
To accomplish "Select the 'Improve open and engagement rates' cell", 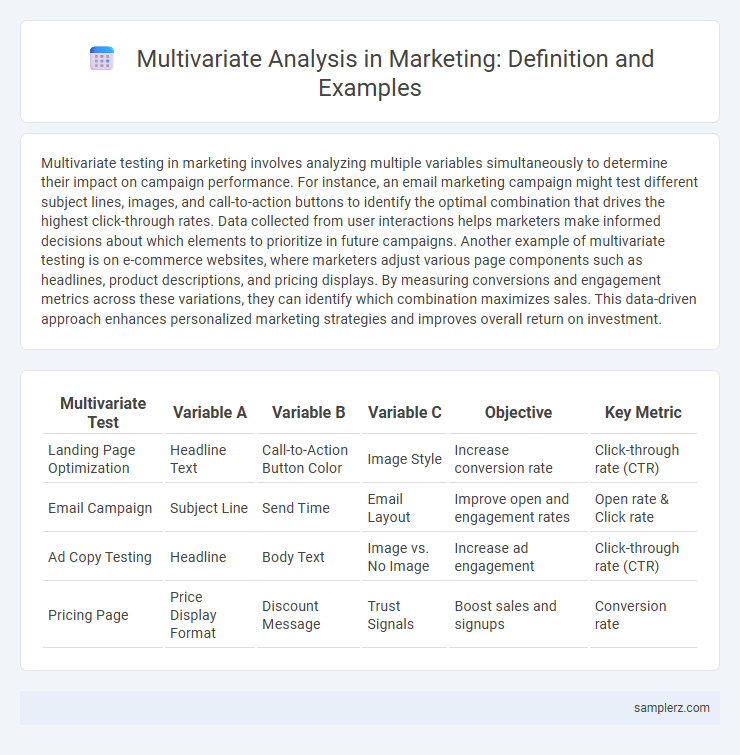I will point(519,508).
